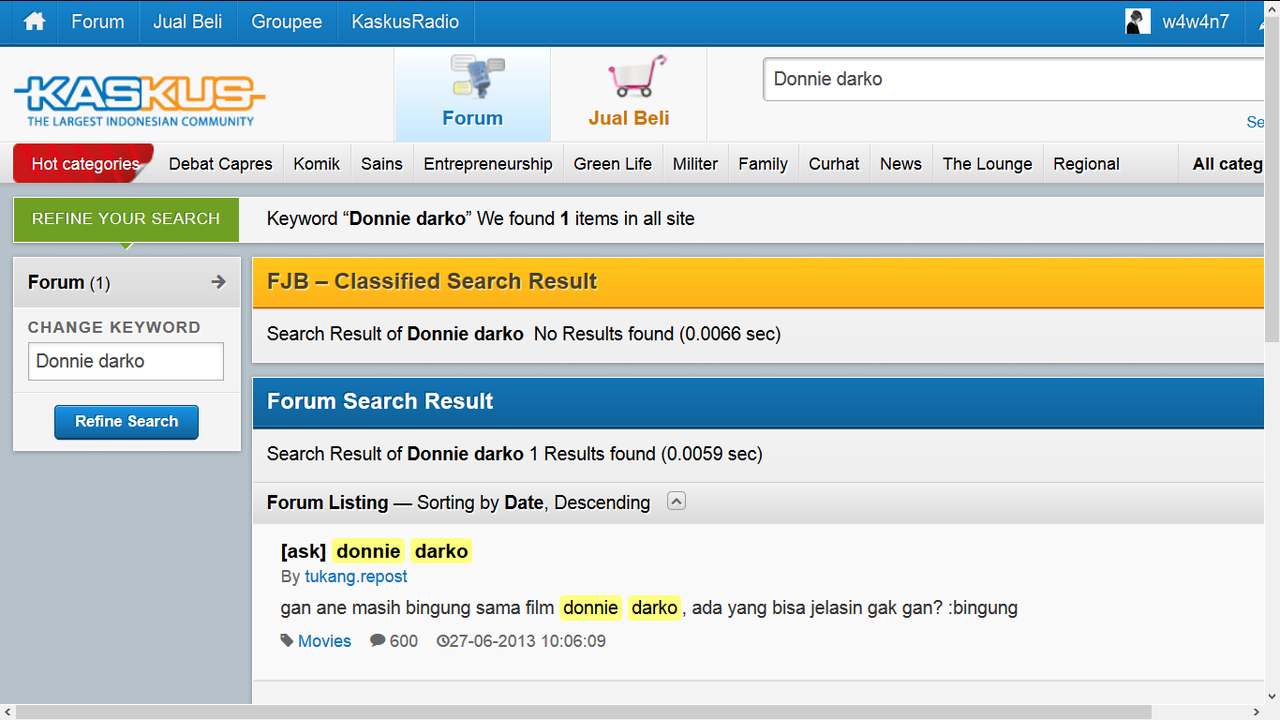Go to the Sains category
The width and height of the screenshot is (1280, 720).
[382, 164]
